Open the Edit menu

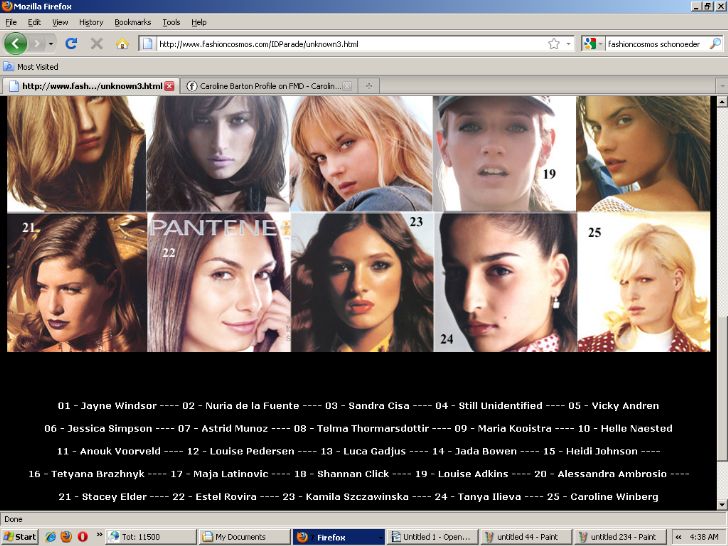34,22
